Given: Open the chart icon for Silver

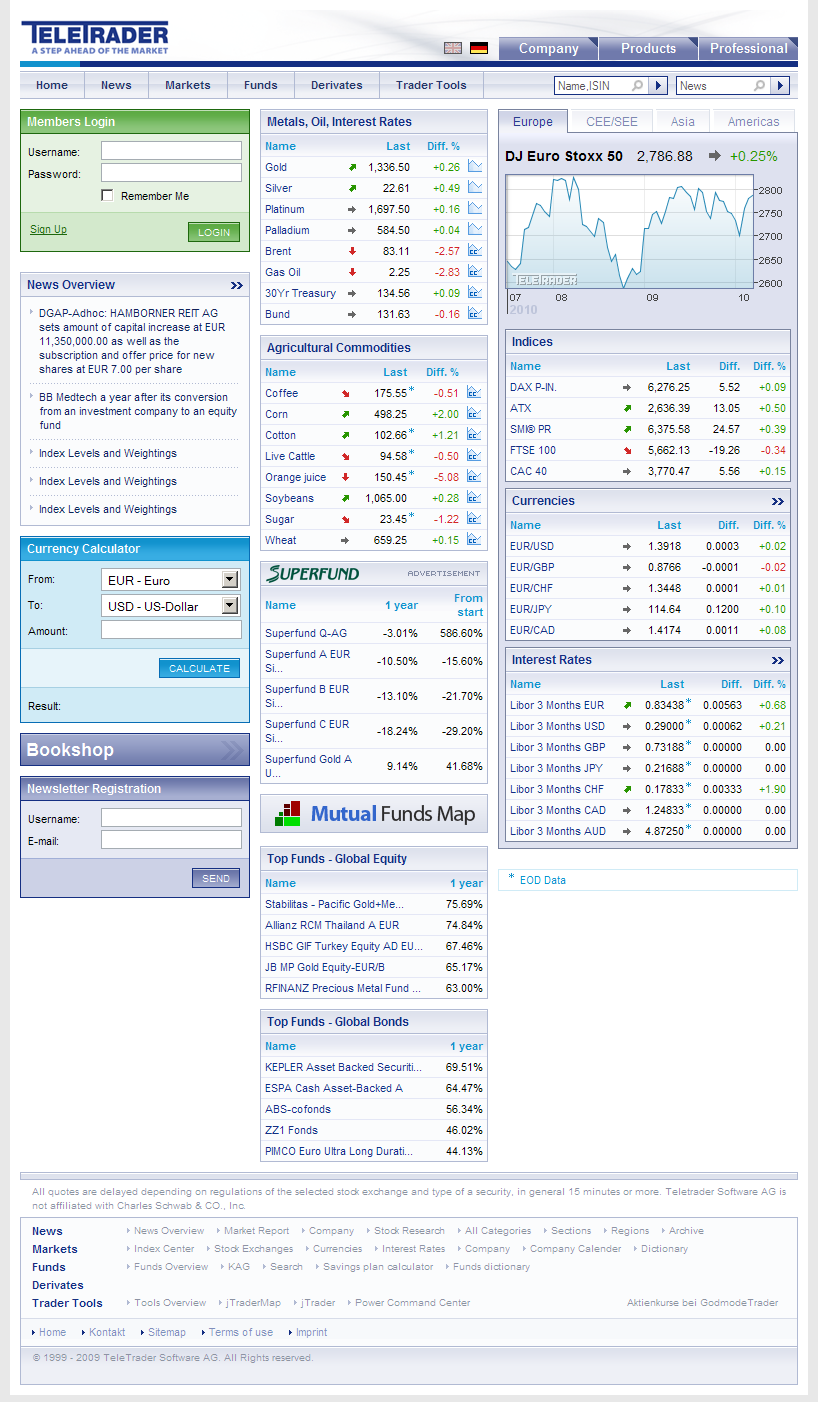Looking at the screenshot, I should pos(475,188).
